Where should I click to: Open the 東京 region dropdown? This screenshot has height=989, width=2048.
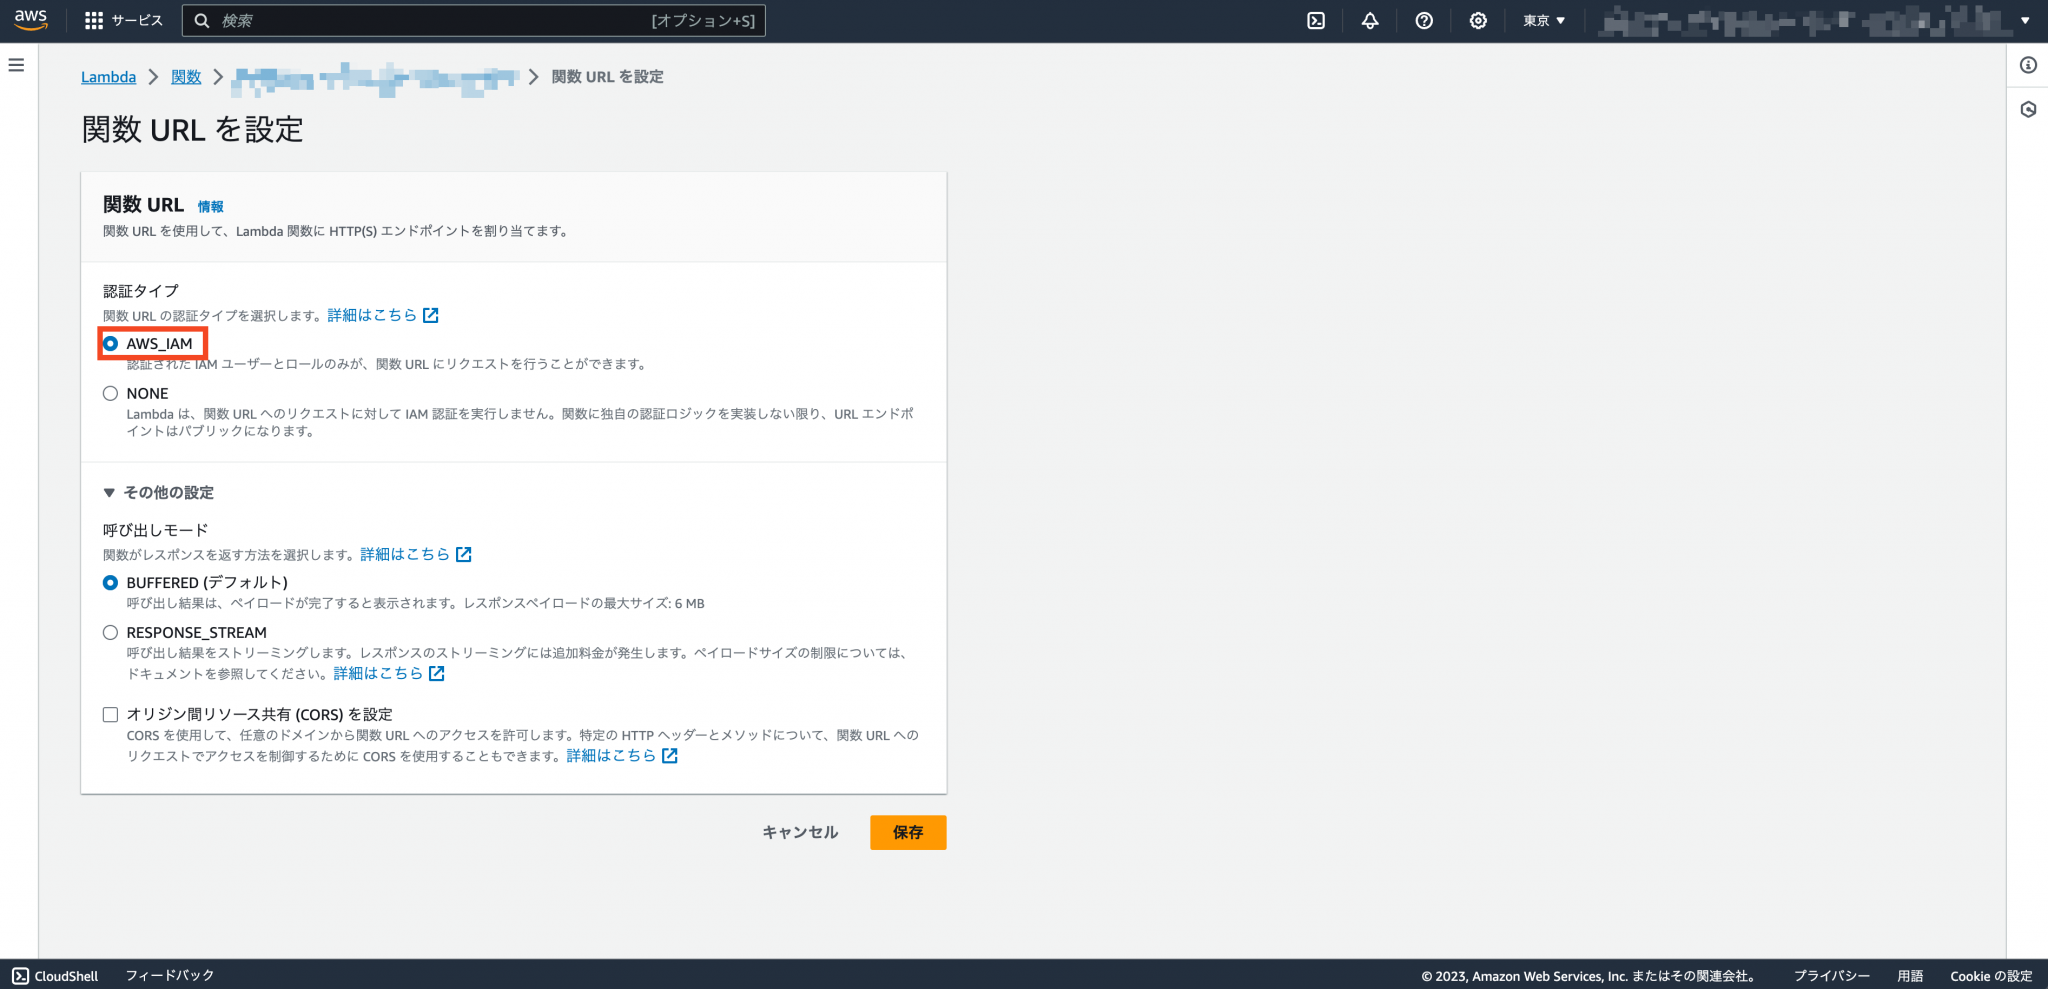point(1543,20)
